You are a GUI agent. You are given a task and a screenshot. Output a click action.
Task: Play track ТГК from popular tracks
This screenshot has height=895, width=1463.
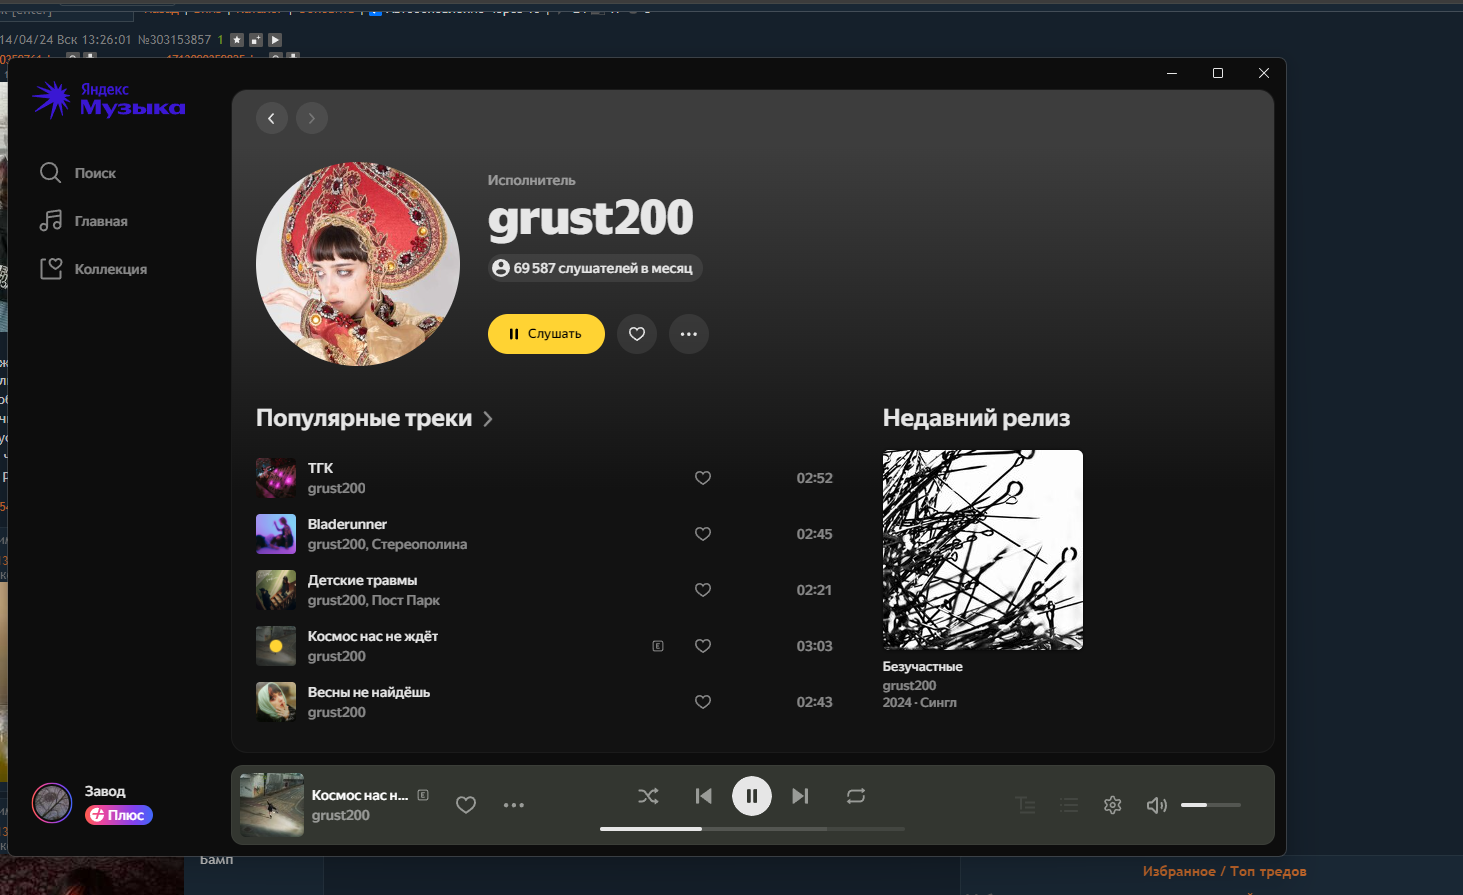tap(320, 468)
